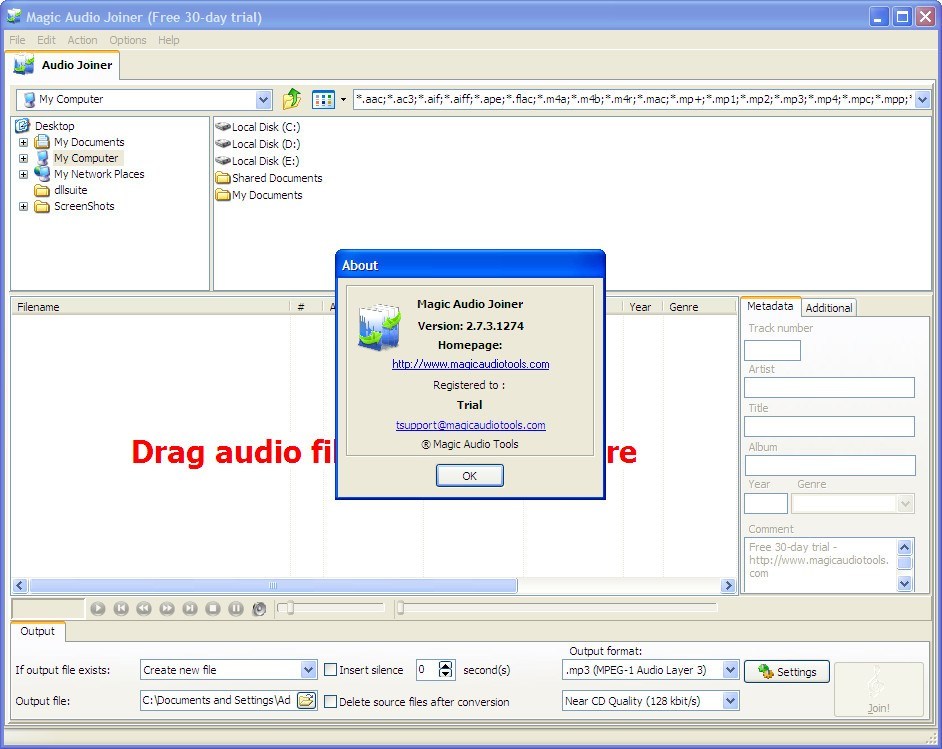Open the Edit menu

tap(46, 40)
